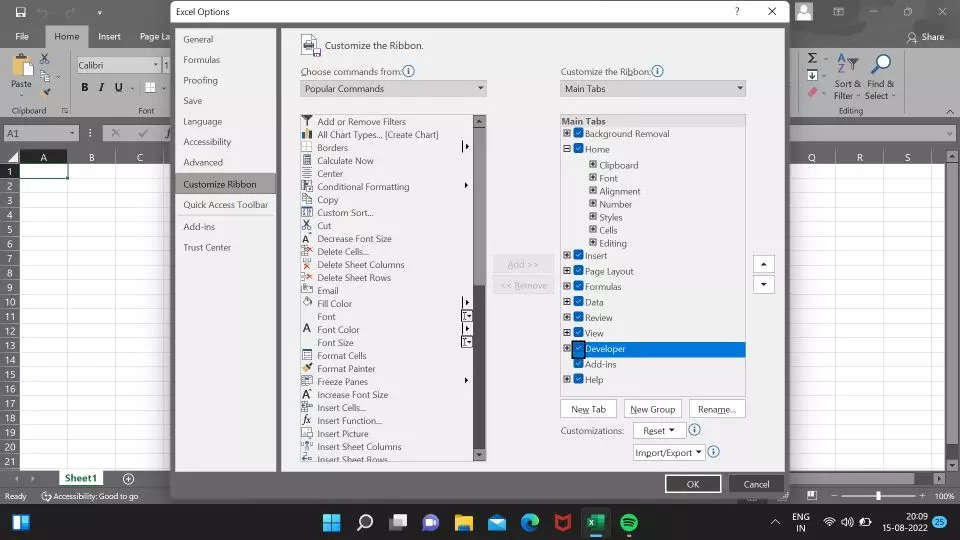Select the Format Painter brush icon
The height and width of the screenshot is (540, 960).
[x=307, y=368]
